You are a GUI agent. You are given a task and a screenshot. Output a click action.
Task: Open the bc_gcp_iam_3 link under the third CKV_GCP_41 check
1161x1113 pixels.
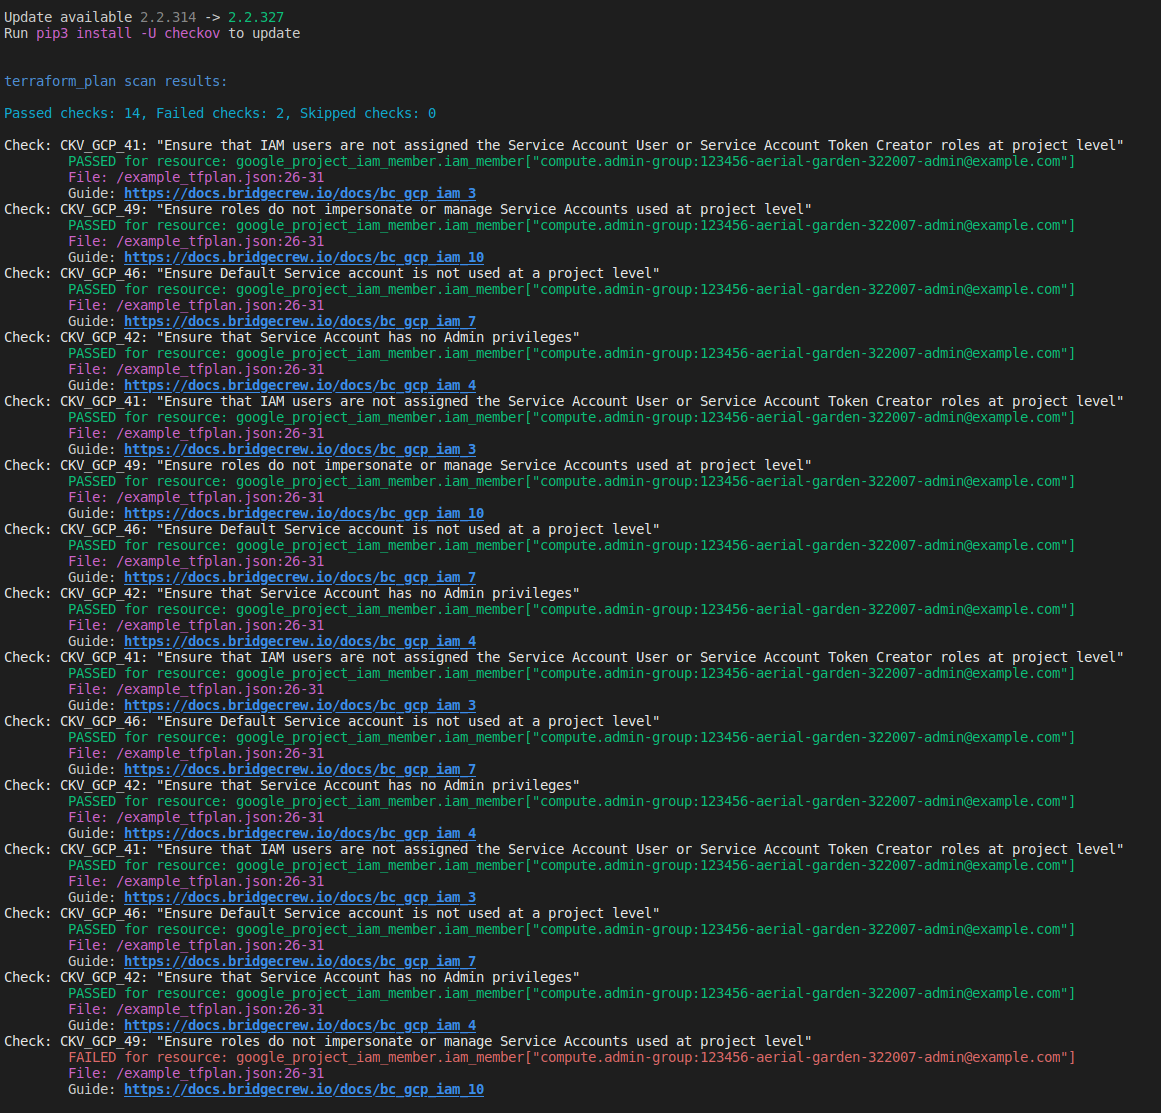(x=299, y=705)
